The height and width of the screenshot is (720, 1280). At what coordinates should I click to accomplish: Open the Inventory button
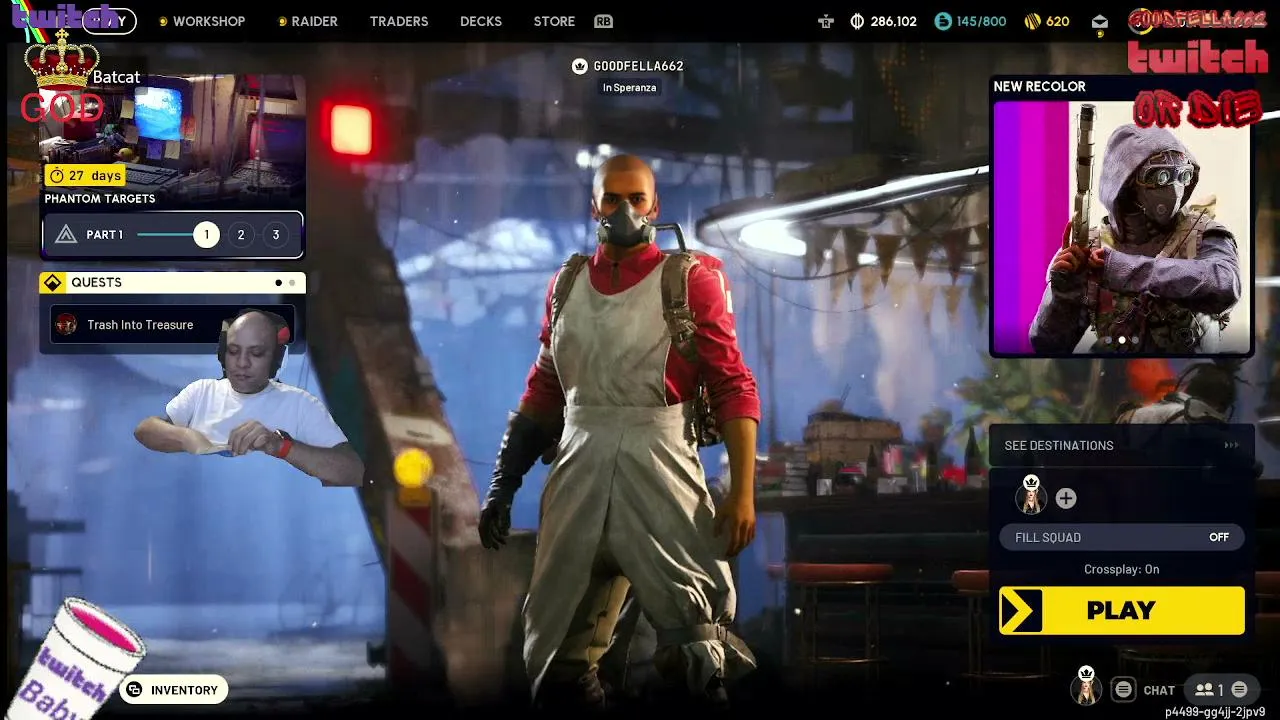click(x=174, y=690)
